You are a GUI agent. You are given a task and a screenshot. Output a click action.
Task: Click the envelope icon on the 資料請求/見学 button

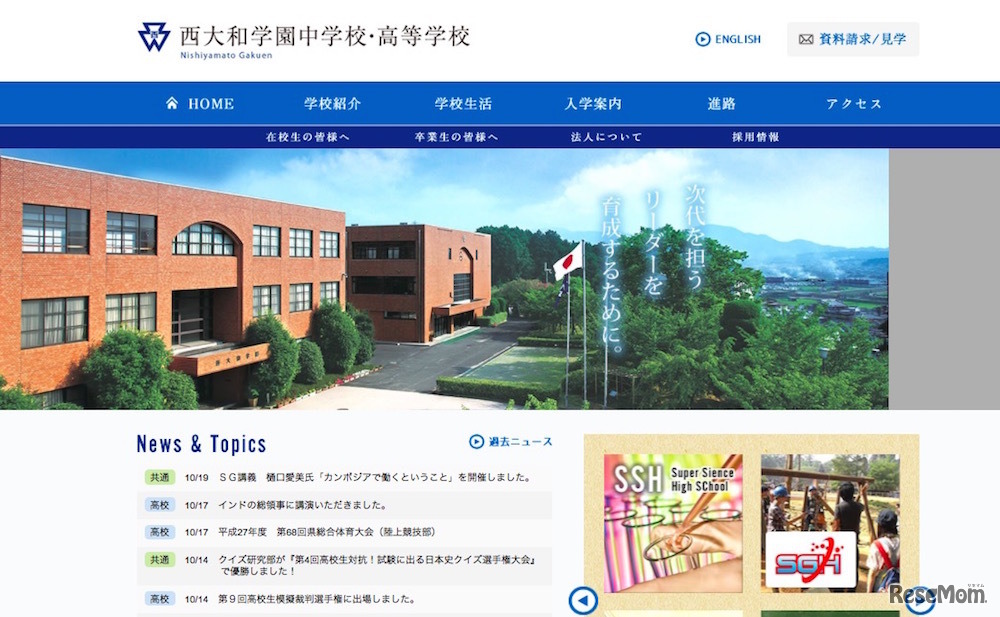[x=807, y=39]
